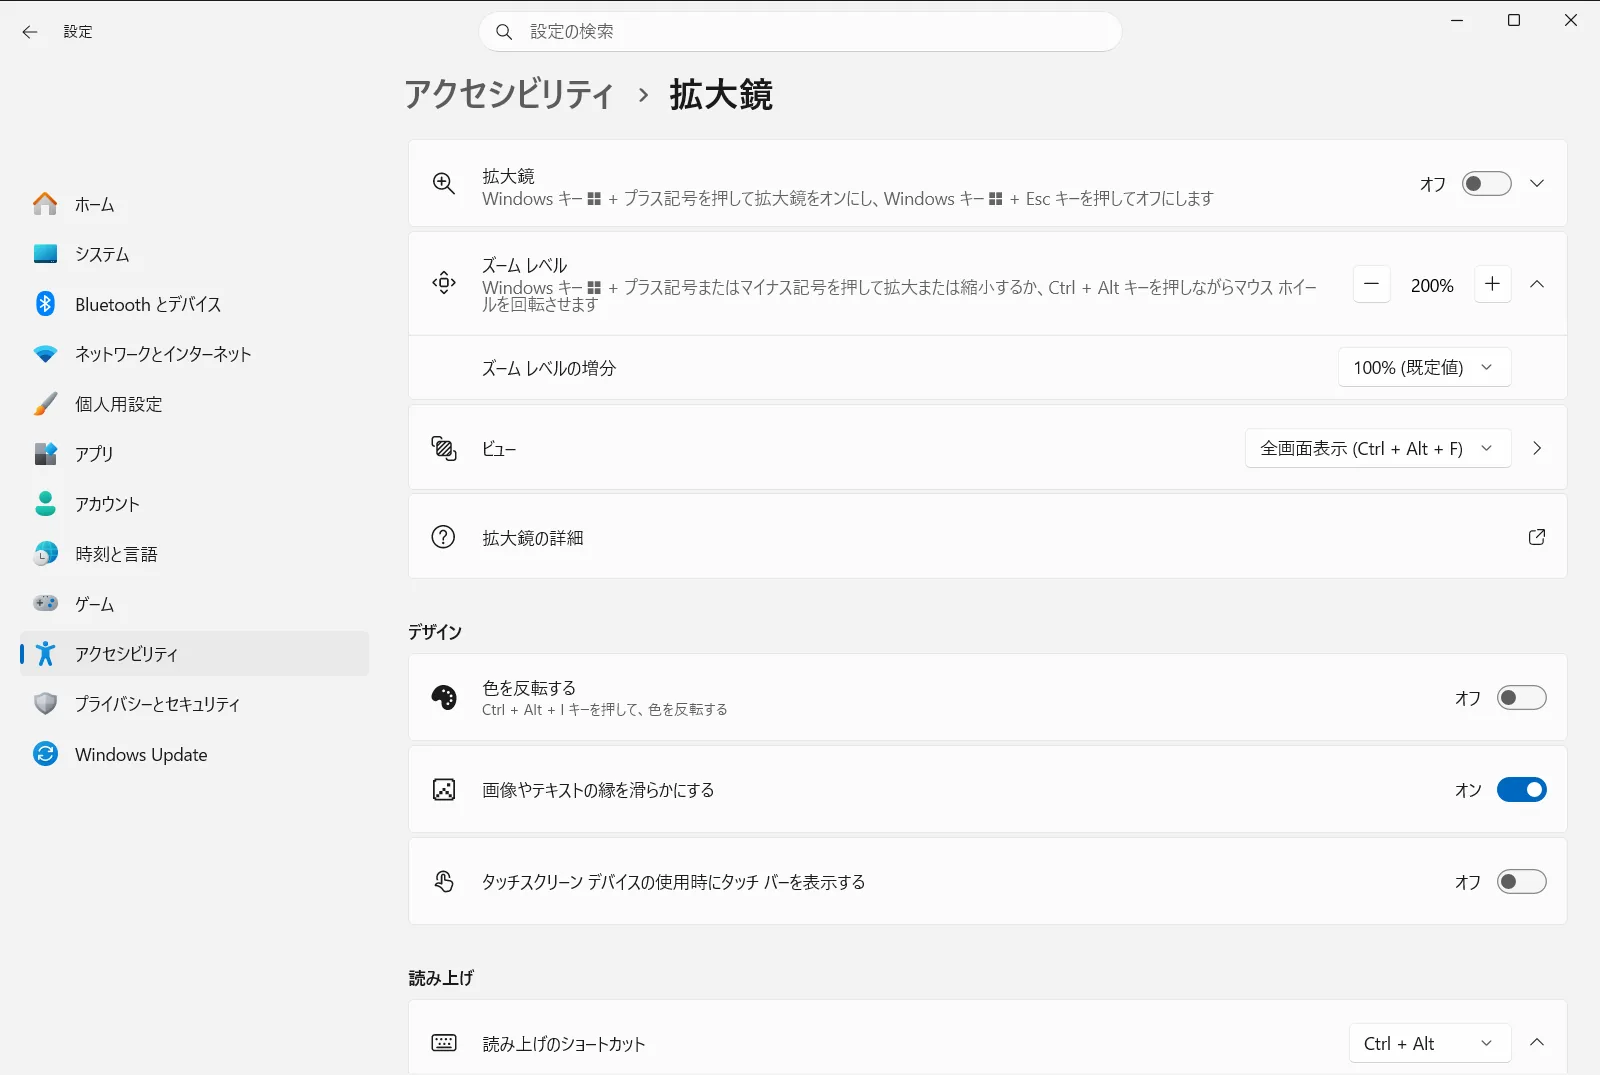1600x1075 pixels.
Task: Click the デザイン section heading
Action: coord(435,632)
